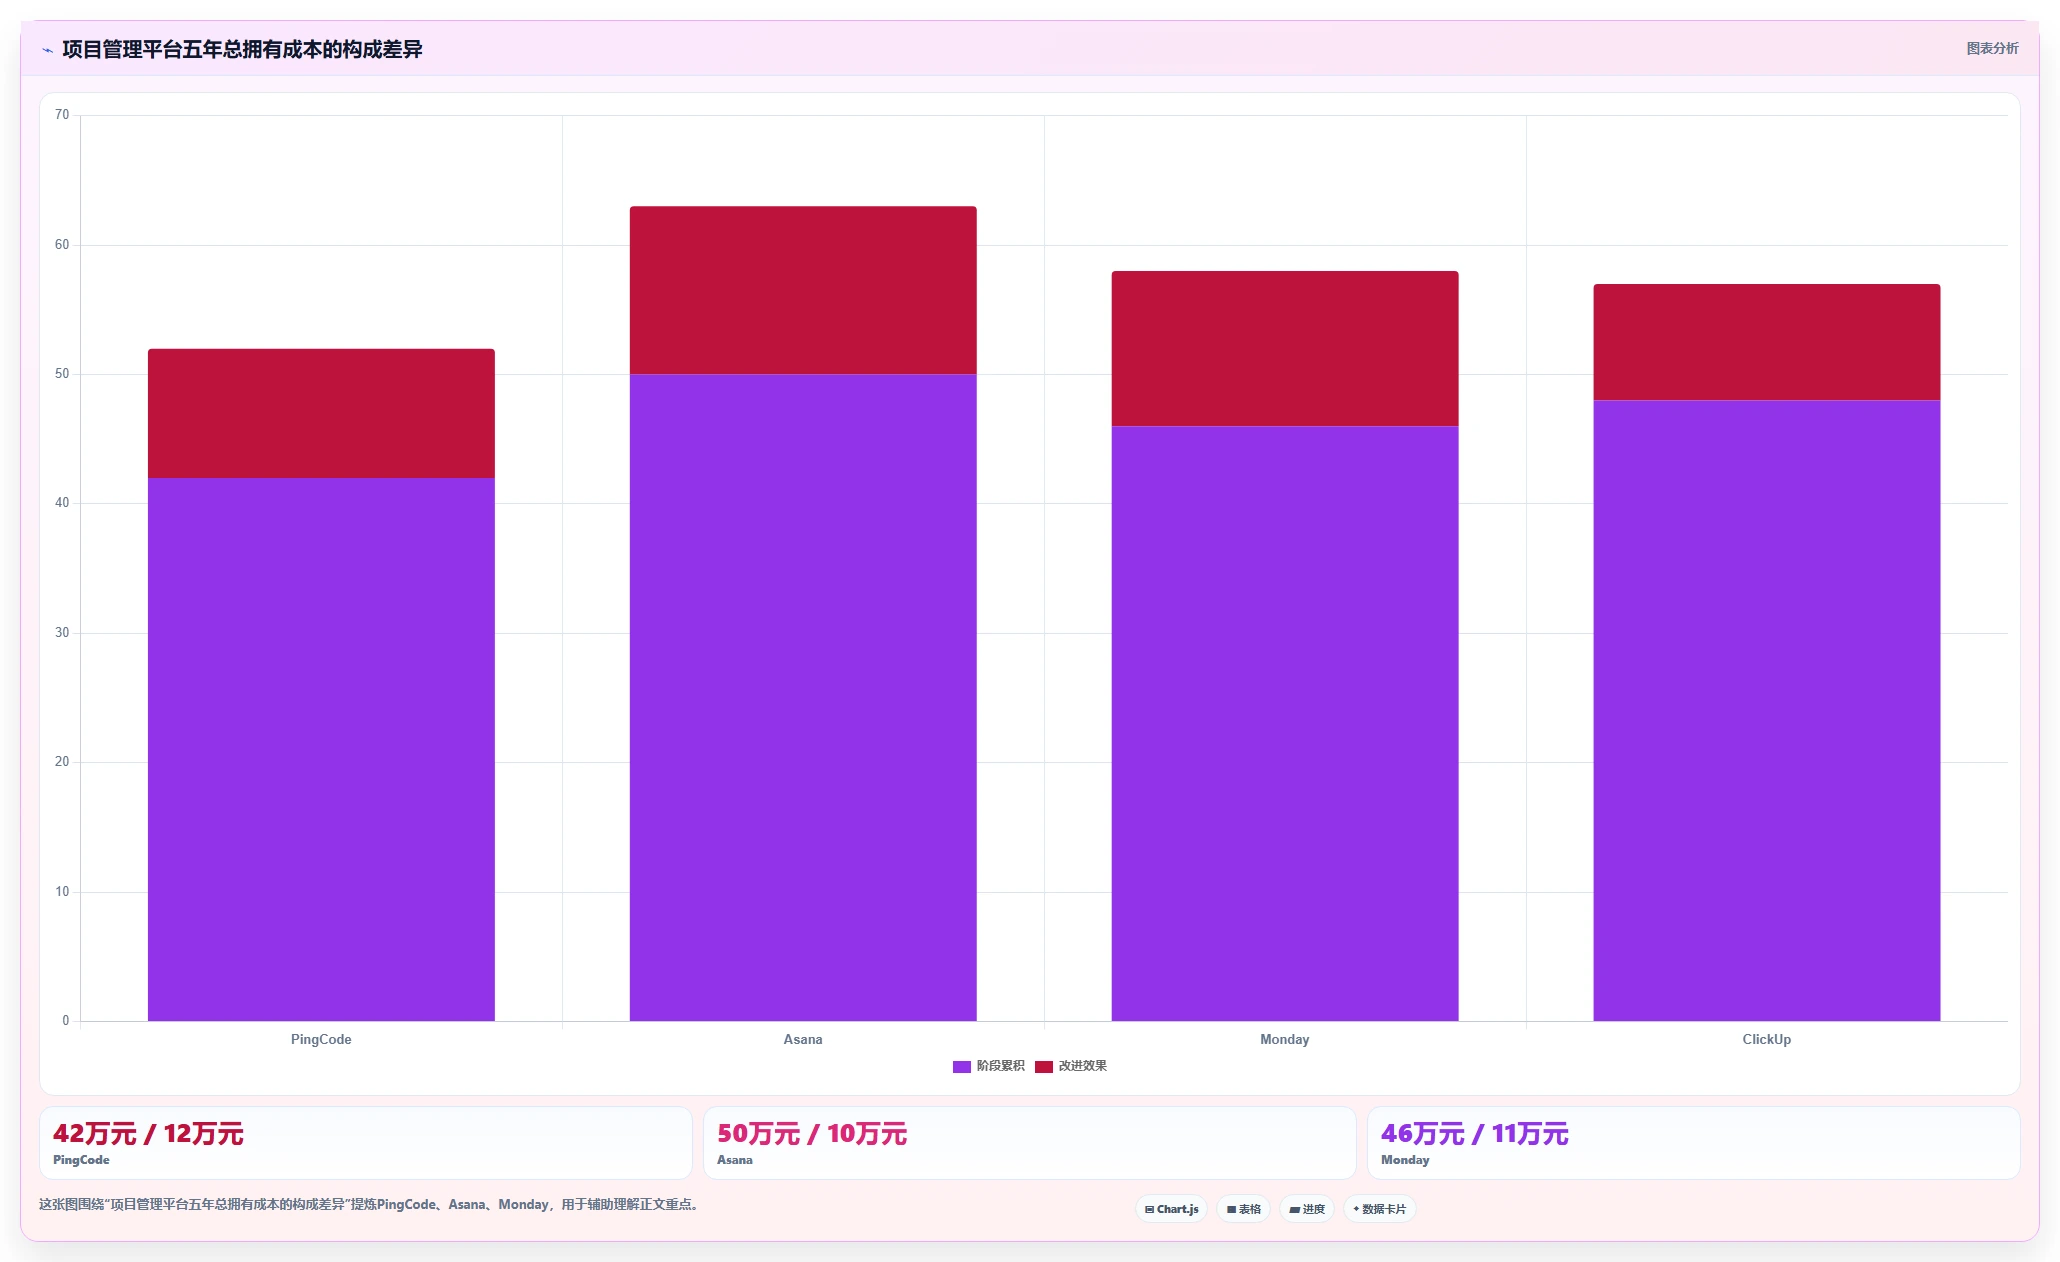The height and width of the screenshot is (1262, 2060).
Task: Click the PingCode caption in data card
Action: [81, 1160]
